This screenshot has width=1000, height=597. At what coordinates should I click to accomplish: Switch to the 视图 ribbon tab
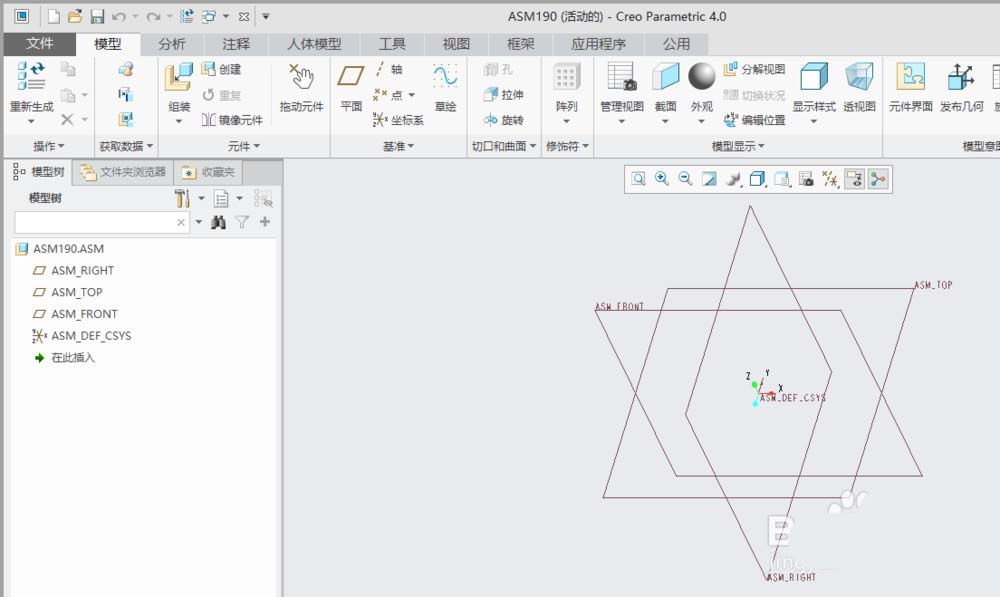click(456, 44)
